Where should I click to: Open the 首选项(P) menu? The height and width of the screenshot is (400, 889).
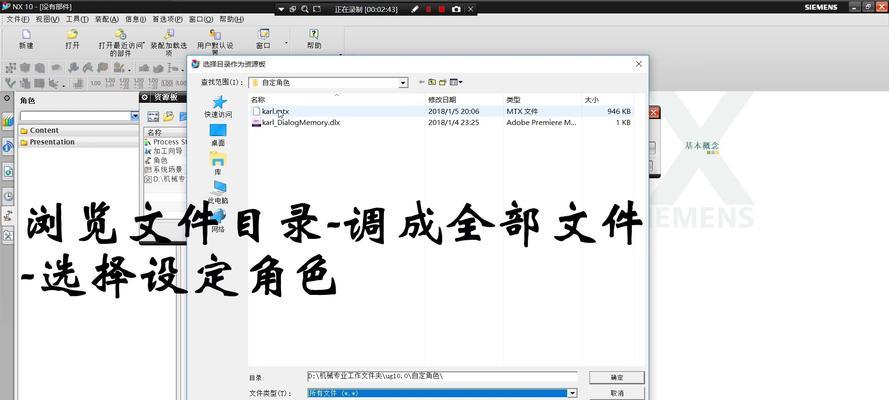coord(167,19)
